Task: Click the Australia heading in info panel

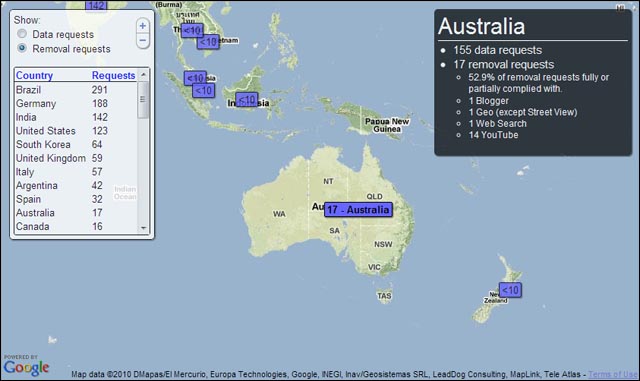Action: click(x=482, y=26)
